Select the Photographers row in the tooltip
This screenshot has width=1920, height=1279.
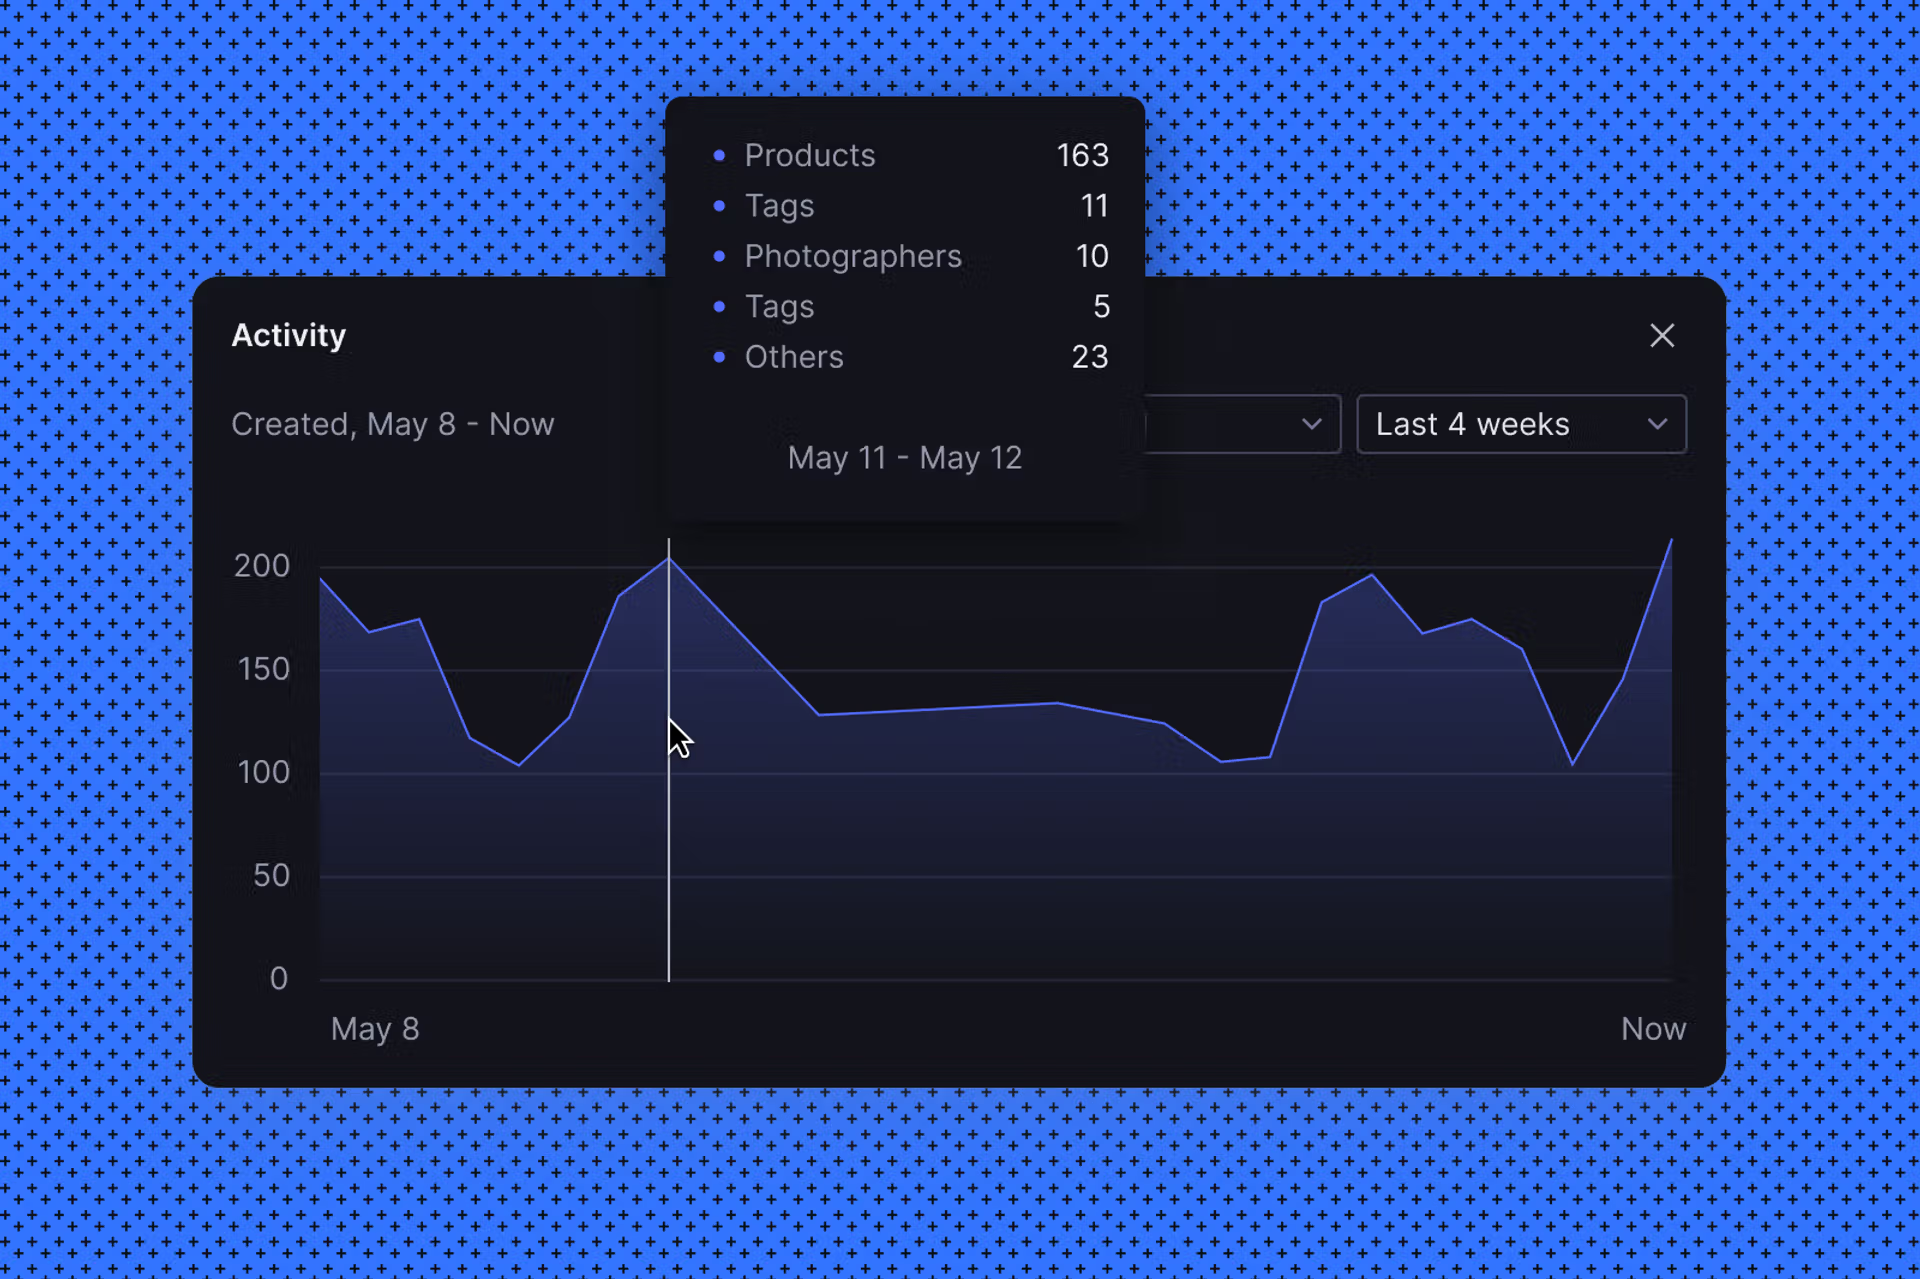pyautogui.click(x=853, y=257)
